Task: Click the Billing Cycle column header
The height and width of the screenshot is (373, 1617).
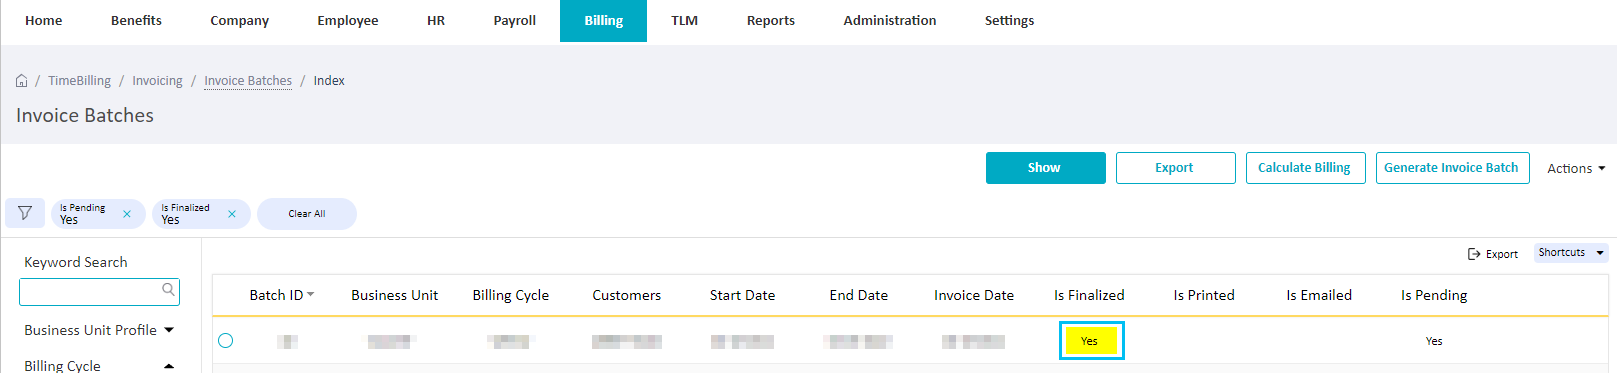Action: click(511, 295)
